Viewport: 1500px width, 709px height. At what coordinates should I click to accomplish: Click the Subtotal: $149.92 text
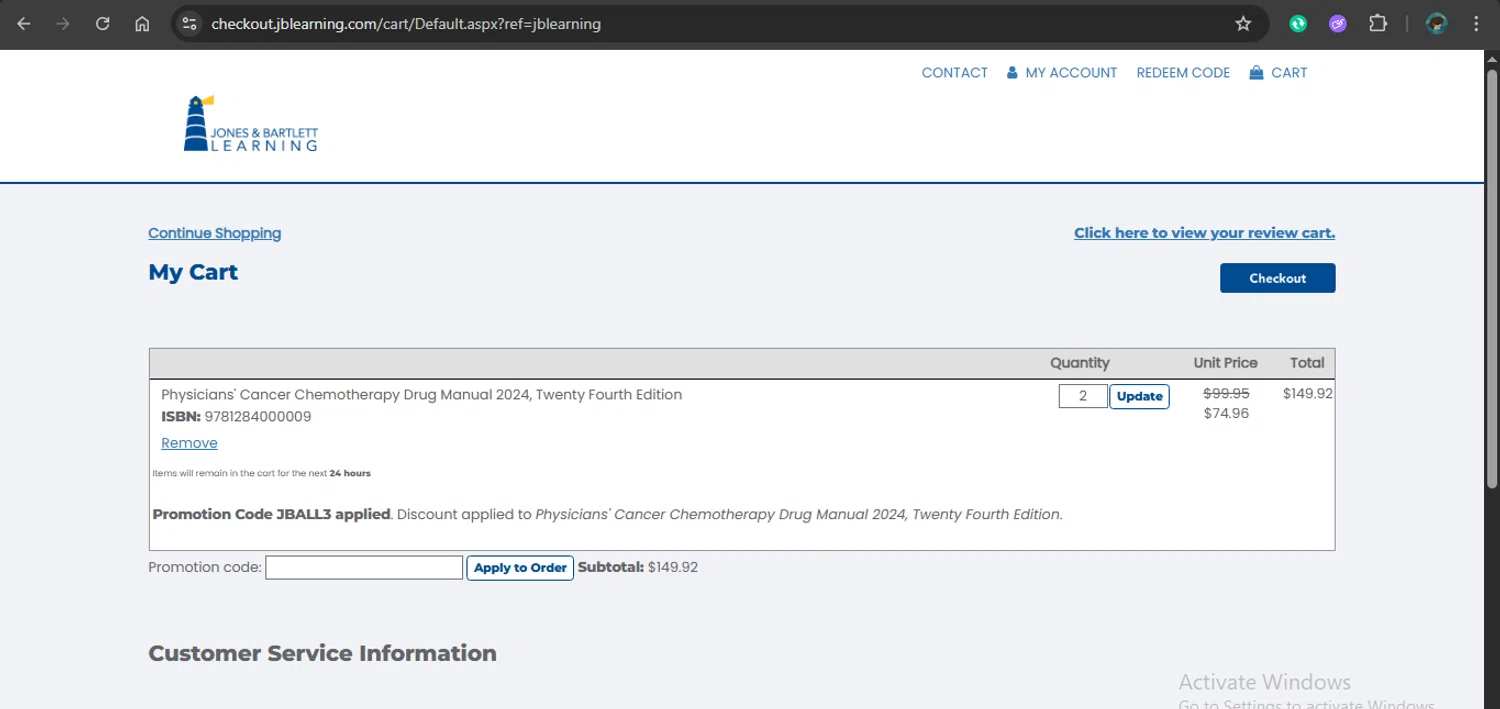coord(638,567)
